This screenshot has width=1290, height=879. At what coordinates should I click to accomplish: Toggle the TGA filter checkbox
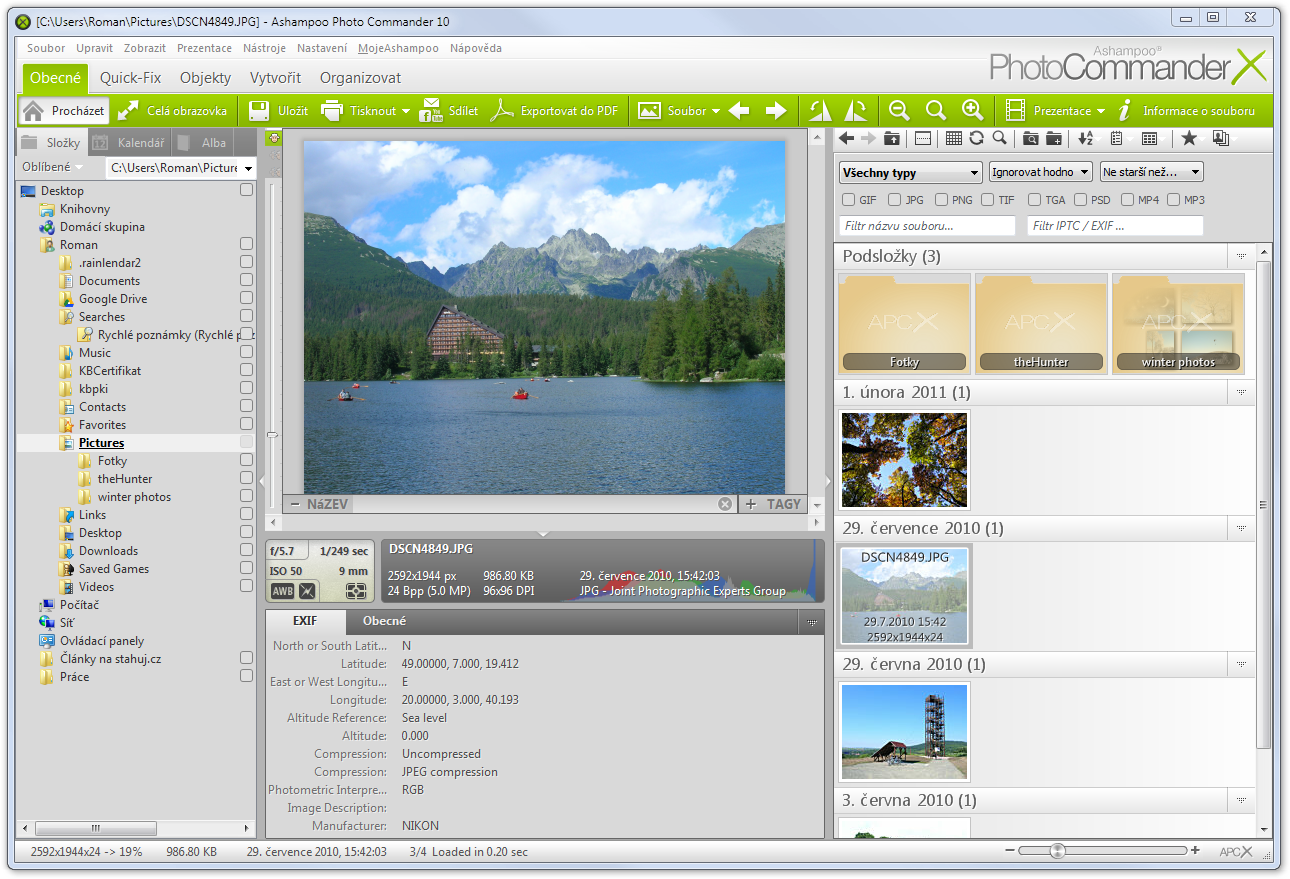click(1035, 200)
